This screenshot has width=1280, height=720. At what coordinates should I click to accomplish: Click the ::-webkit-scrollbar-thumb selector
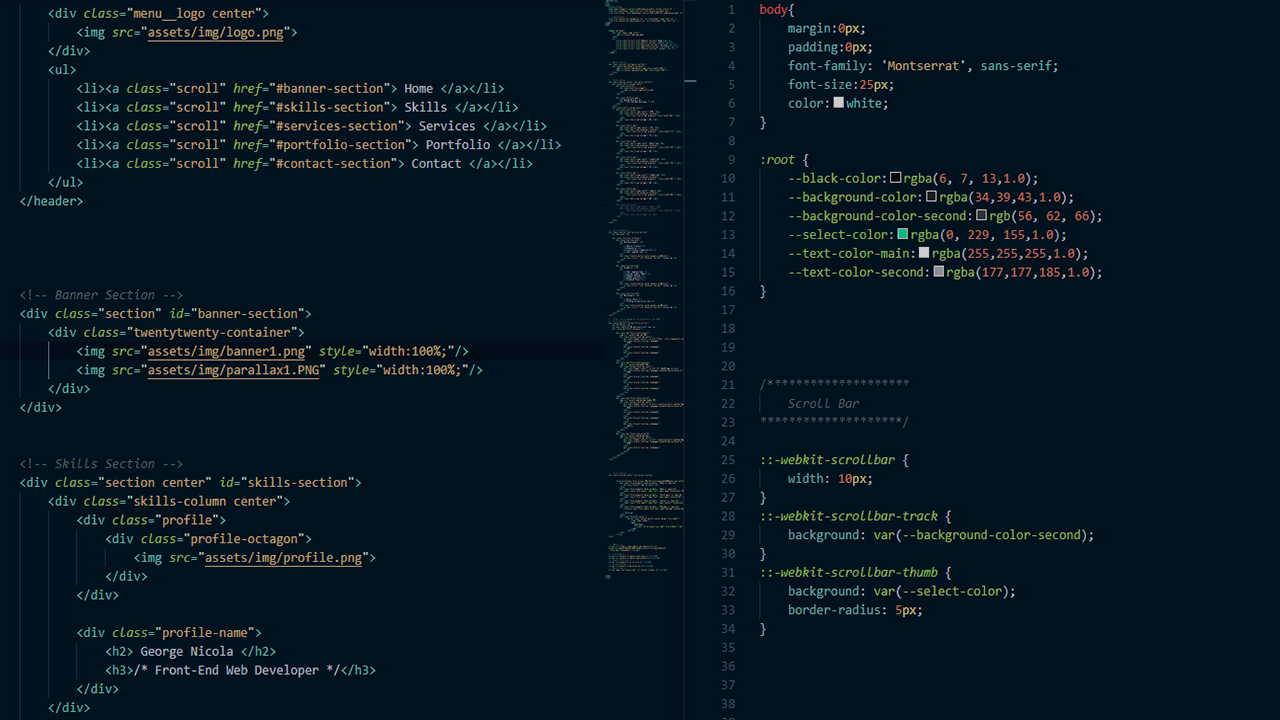(x=849, y=573)
